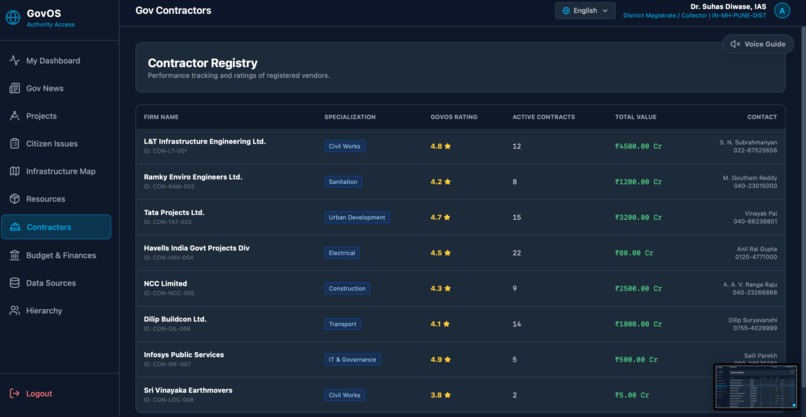This screenshot has width=806, height=417.
Task: Click contact S. N. Subrahmanyan
Action: pyautogui.click(x=748, y=142)
